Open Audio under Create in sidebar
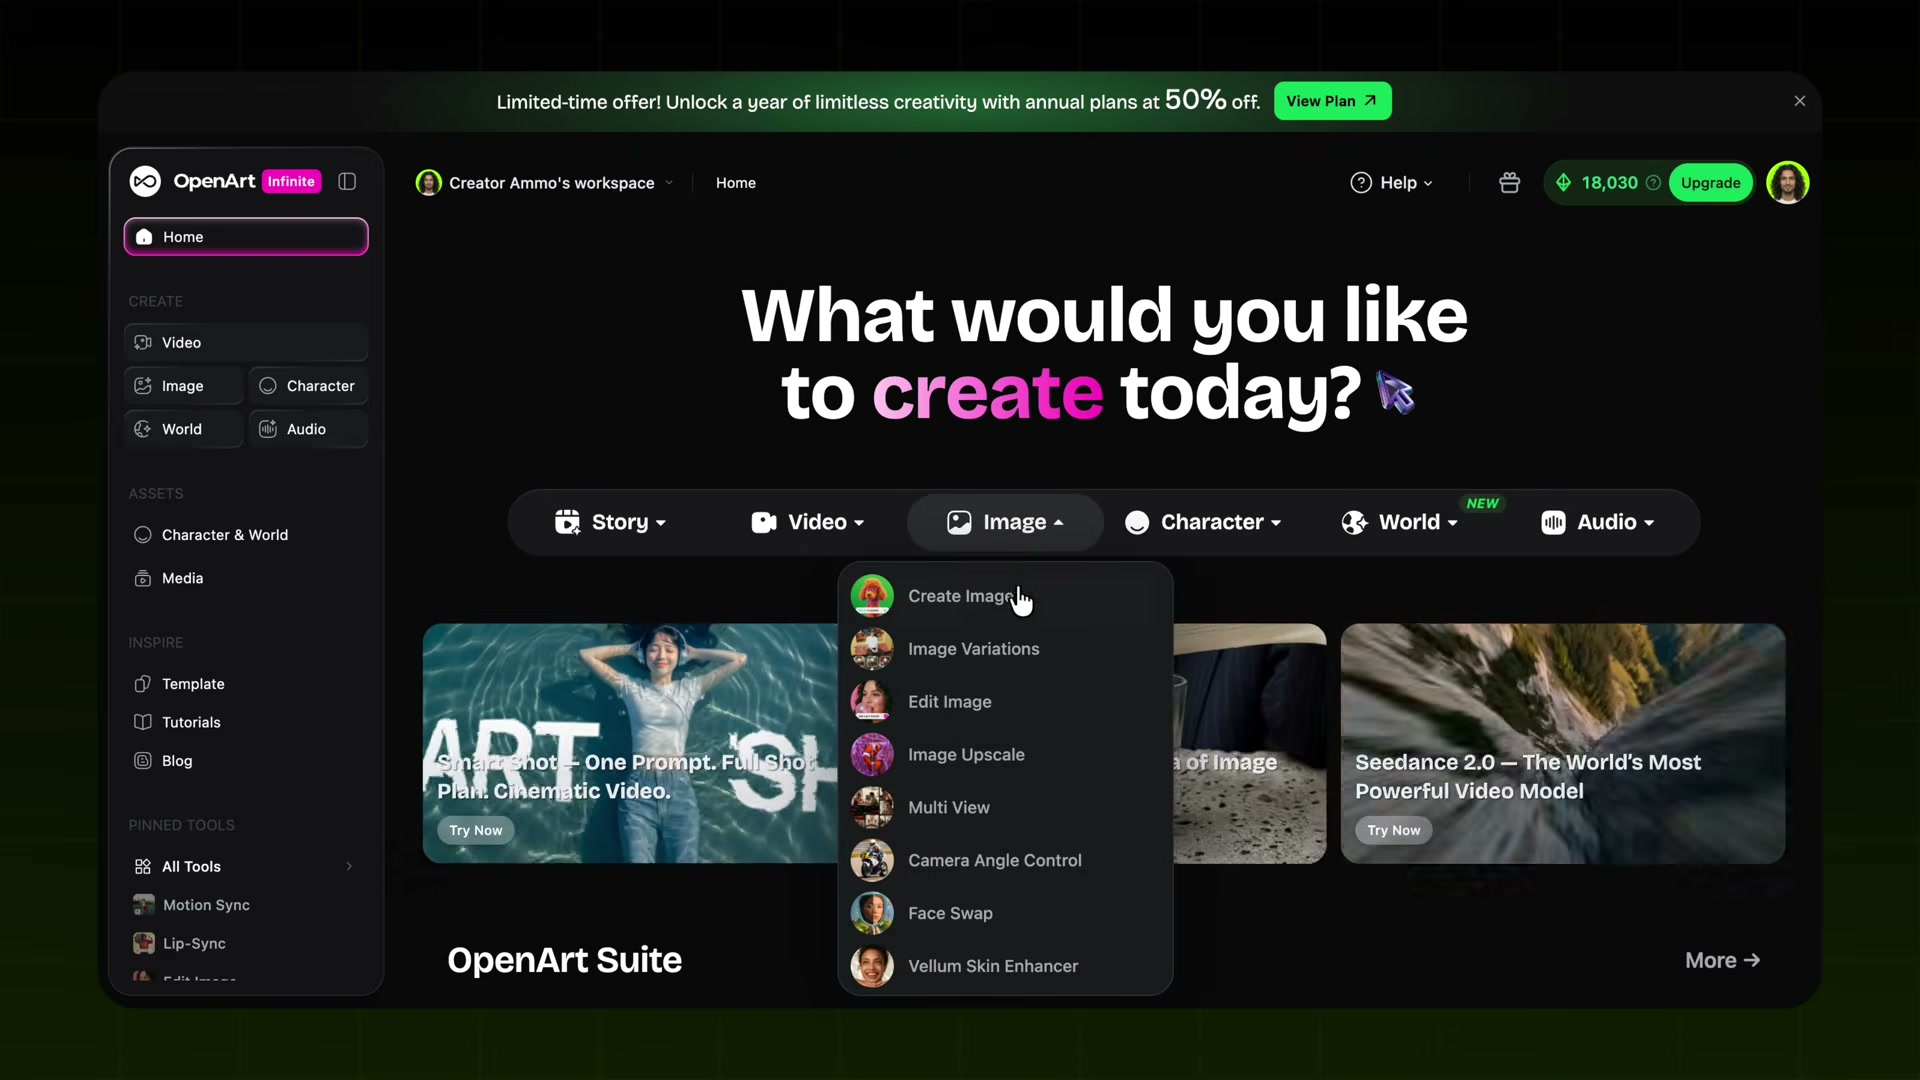The image size is (1920, 1080). pyautogui.click(x=308, y=429)
